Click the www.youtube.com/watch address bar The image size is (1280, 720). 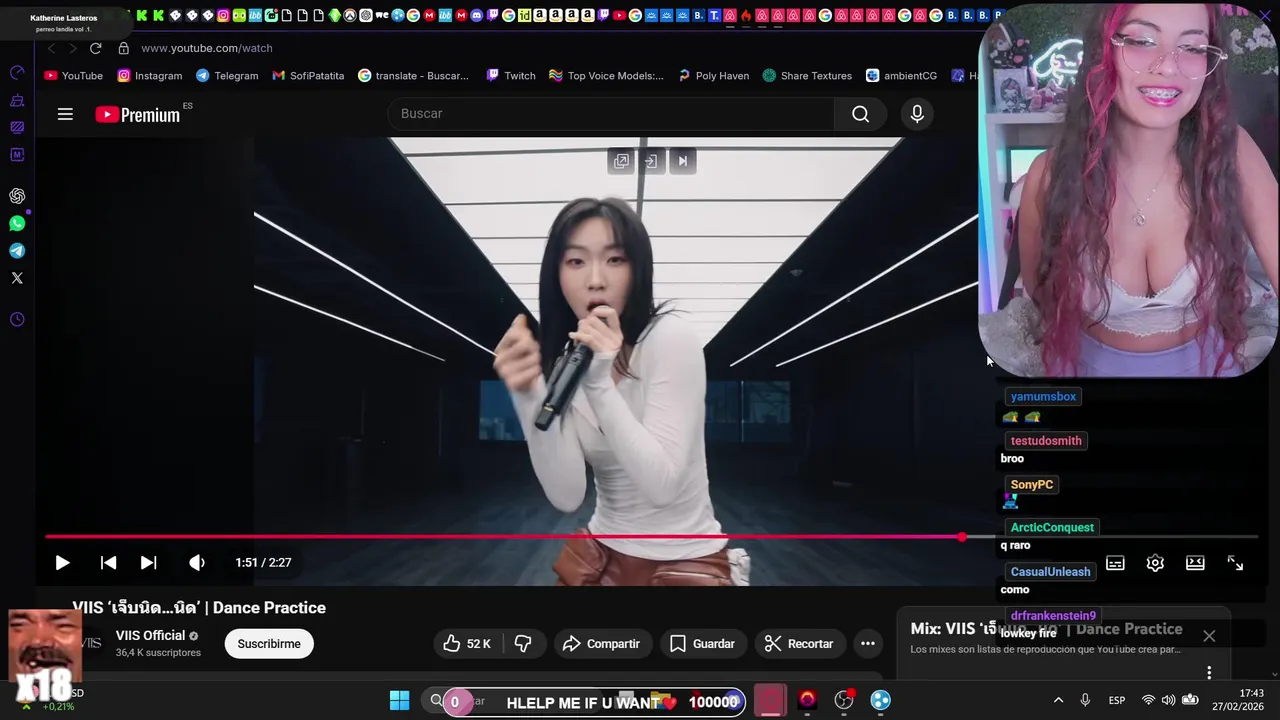pos(207,48)
